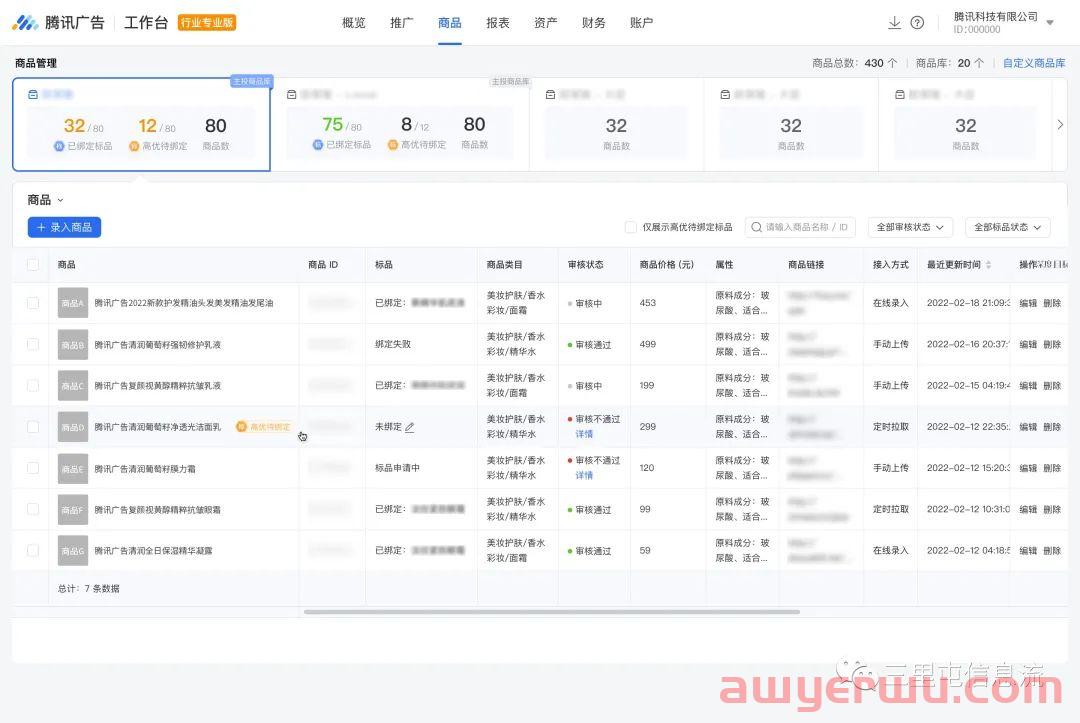Viewport: 1080px width, 723px height.
Task: Click the download icon in top bar
Action: (894, 23)
